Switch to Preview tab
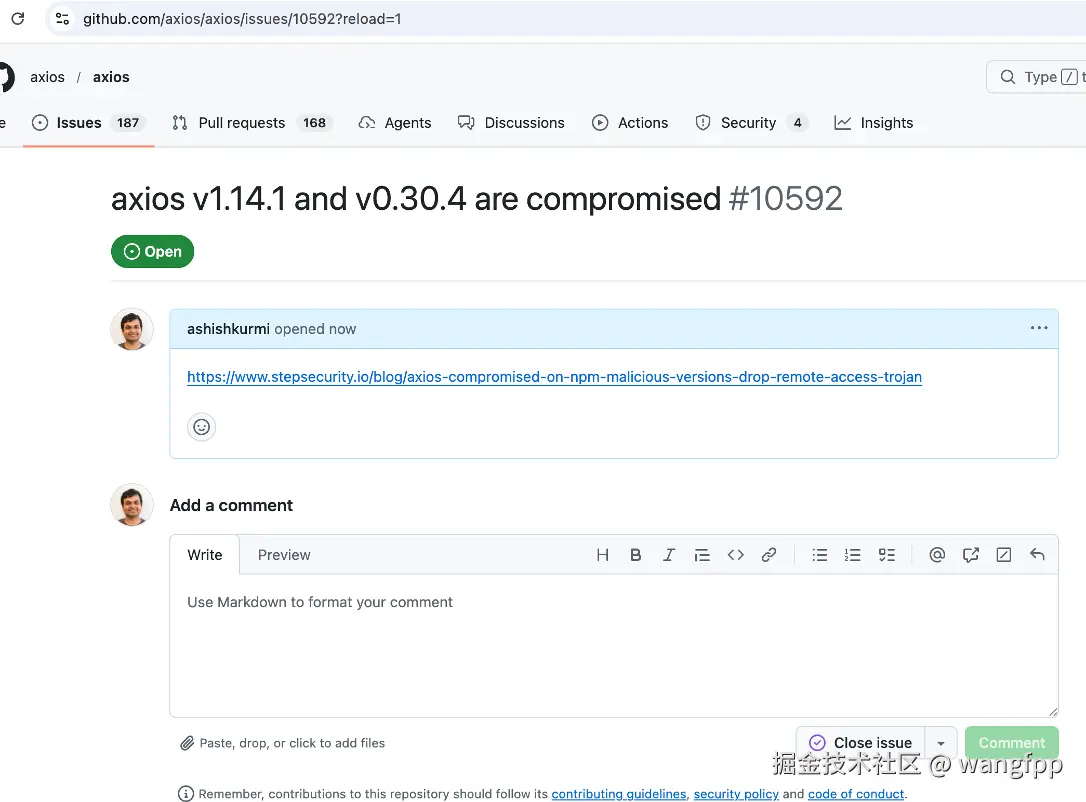 [284, 555]
